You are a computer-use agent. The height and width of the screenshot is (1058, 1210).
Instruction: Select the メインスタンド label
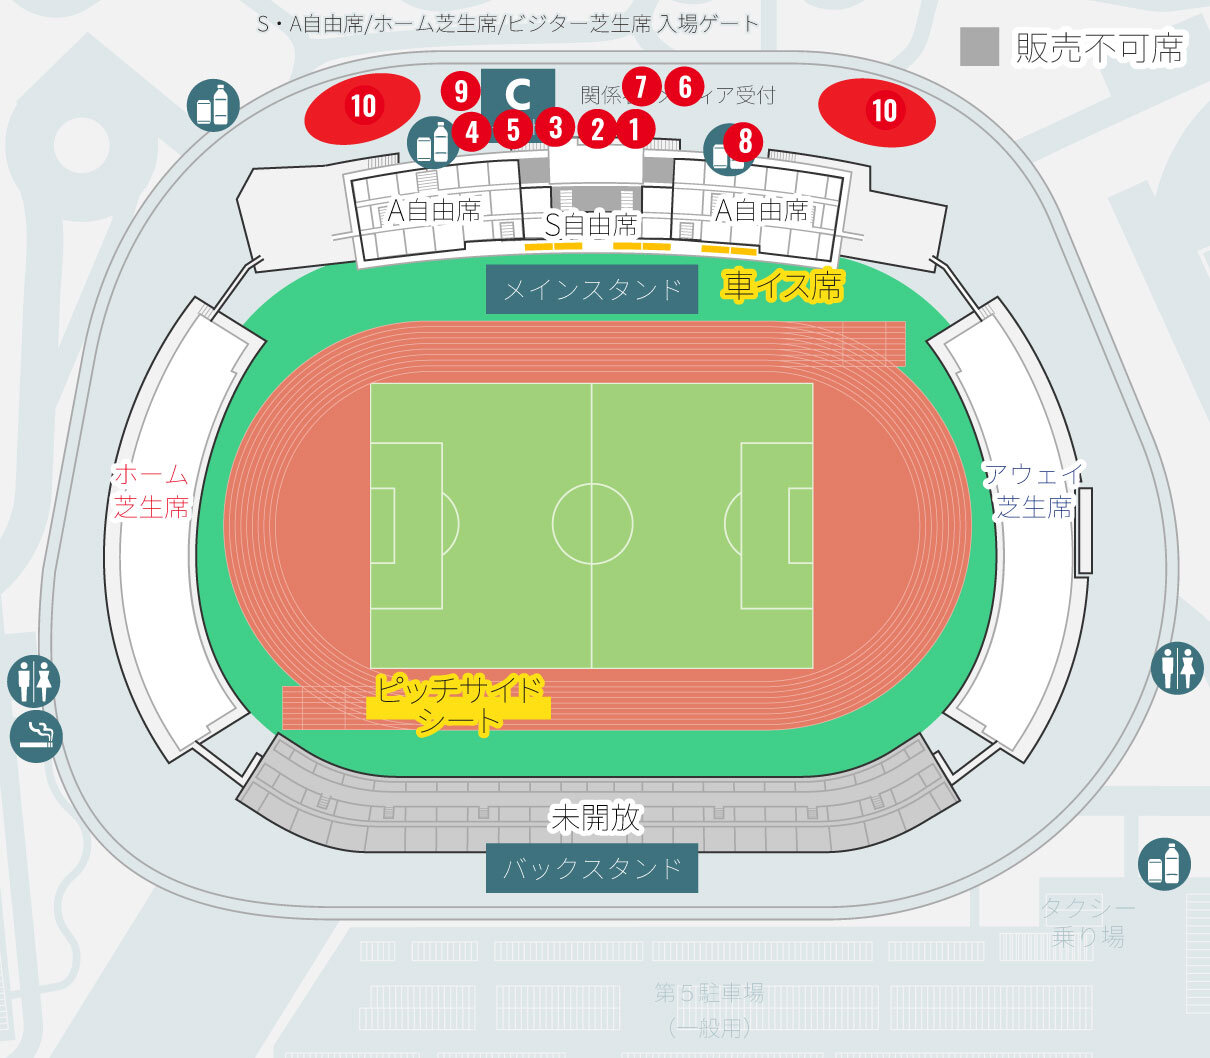pyautogui.click(x=592, y=290)
